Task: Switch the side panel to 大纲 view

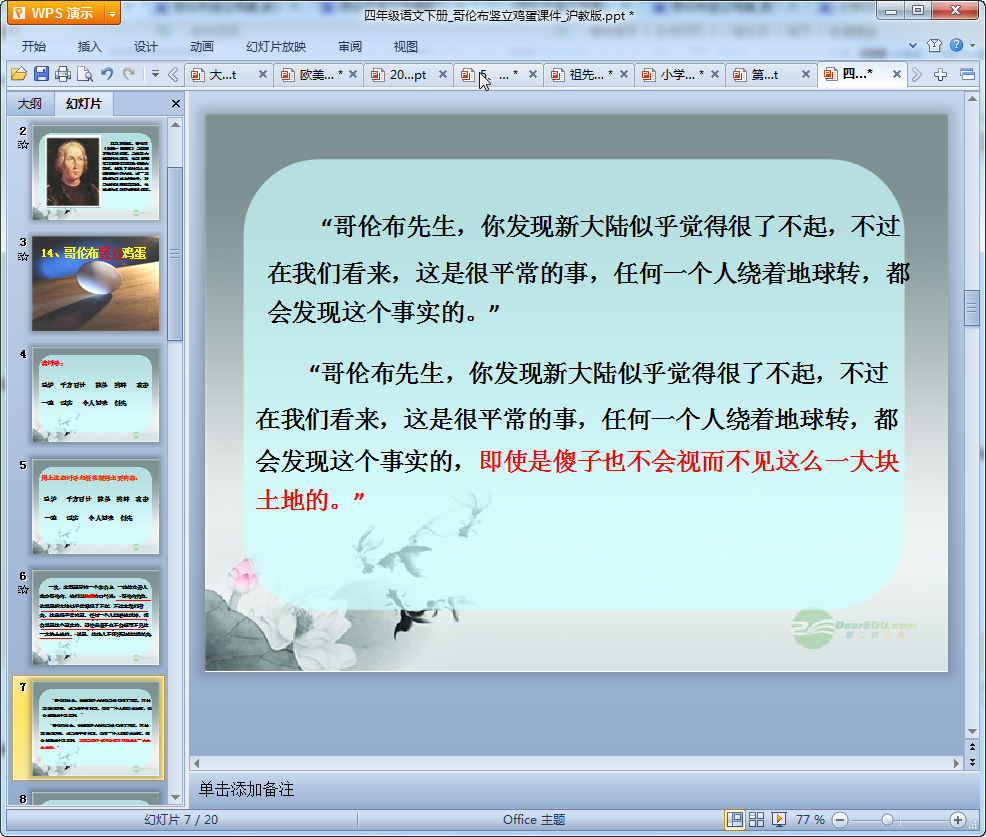Action: point(30,104)
